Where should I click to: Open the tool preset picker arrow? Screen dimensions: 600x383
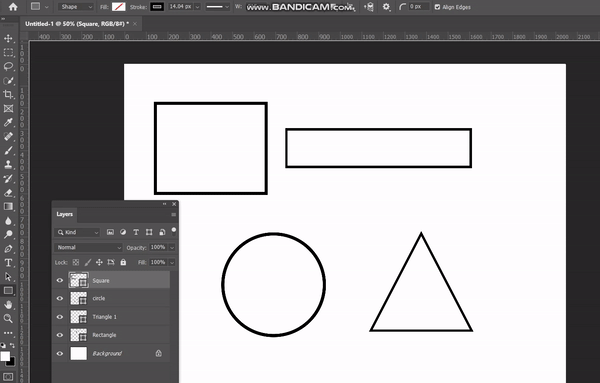click(47, 7)
